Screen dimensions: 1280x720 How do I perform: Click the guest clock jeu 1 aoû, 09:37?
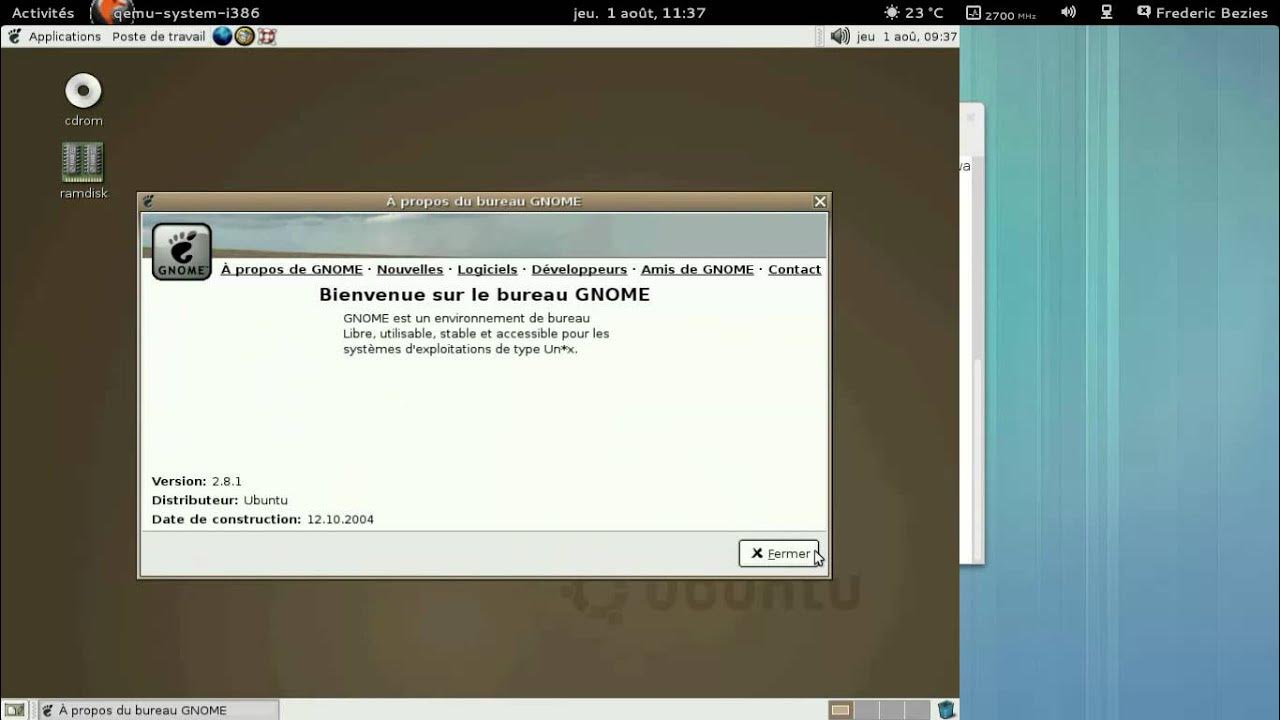(x=907, y=36)
